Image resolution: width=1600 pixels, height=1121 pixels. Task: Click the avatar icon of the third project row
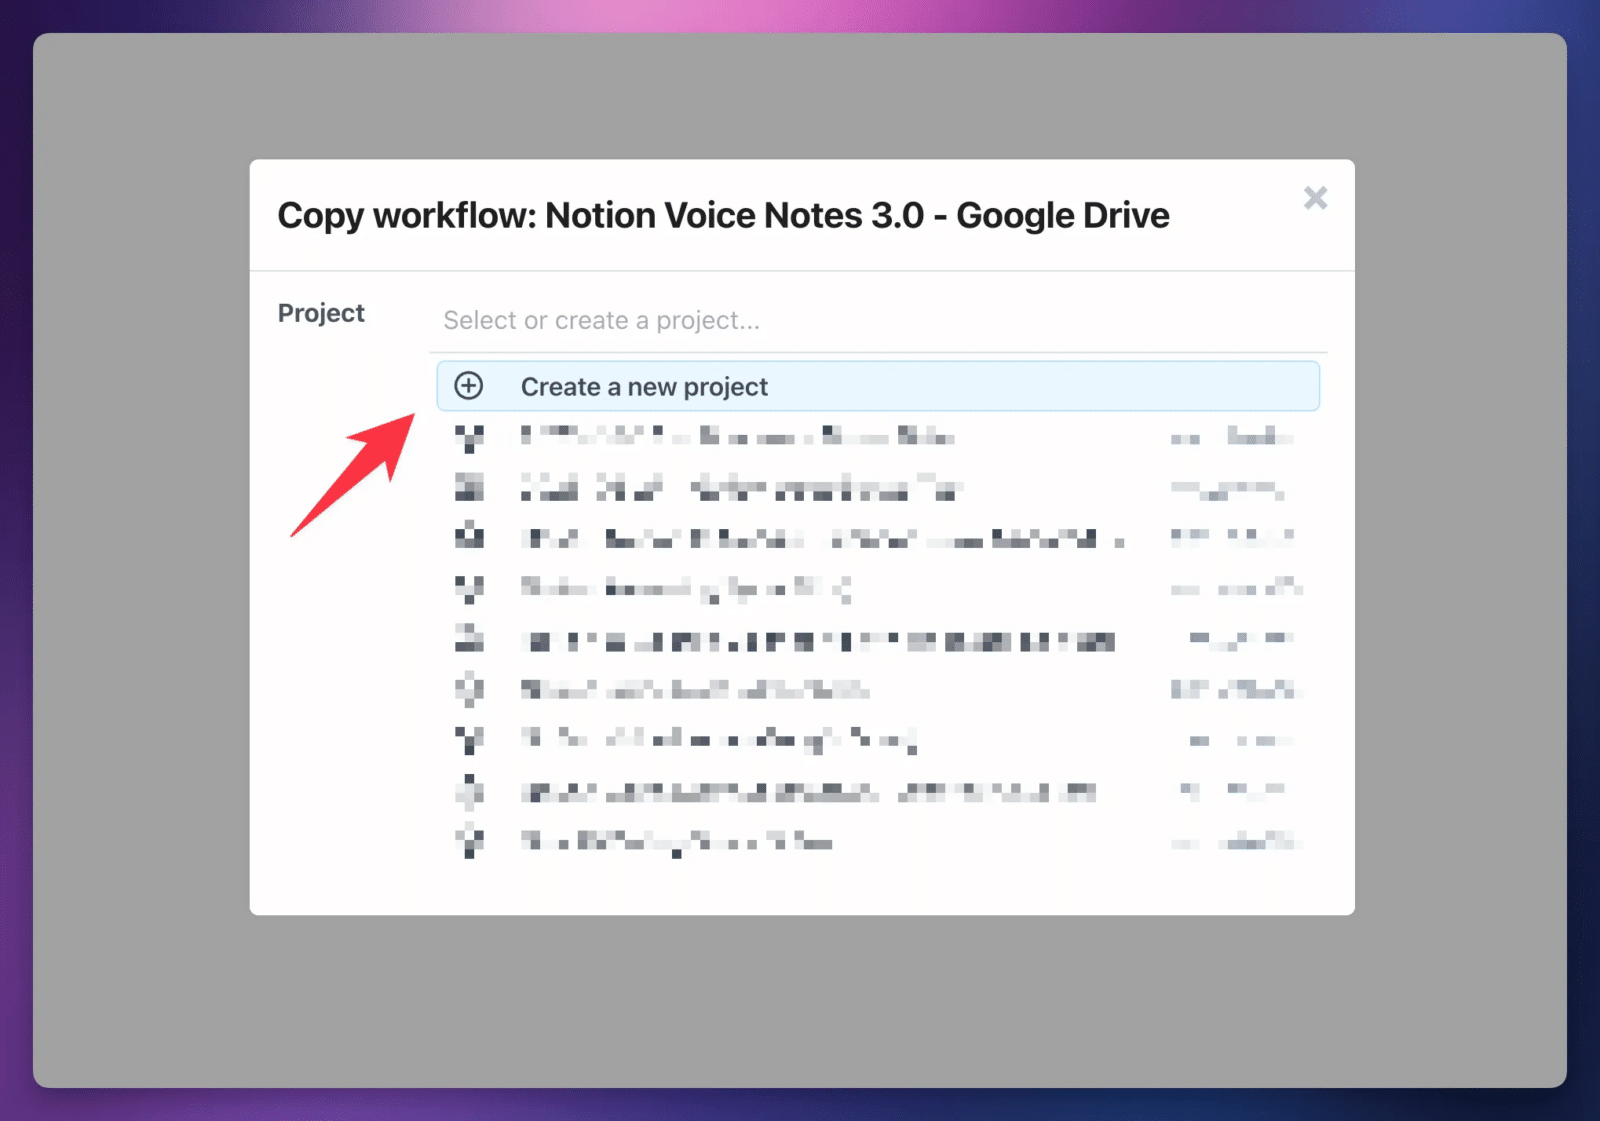[469, 538]
